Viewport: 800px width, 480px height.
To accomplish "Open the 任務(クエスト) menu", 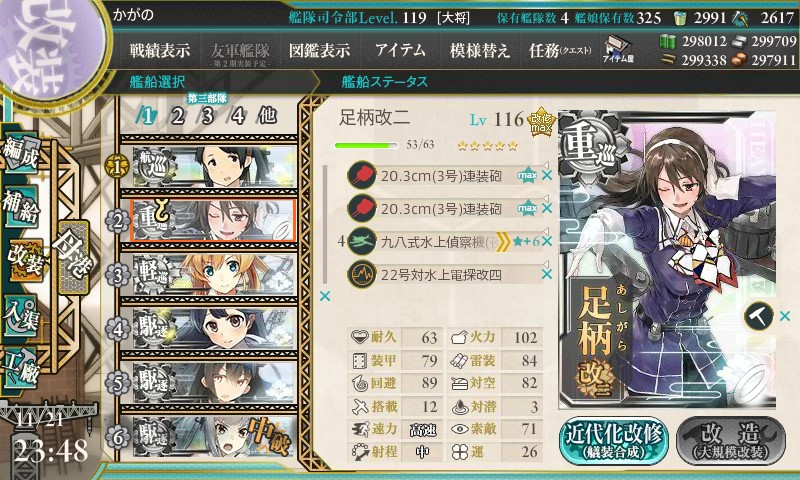I will click(x=560, y=50).
